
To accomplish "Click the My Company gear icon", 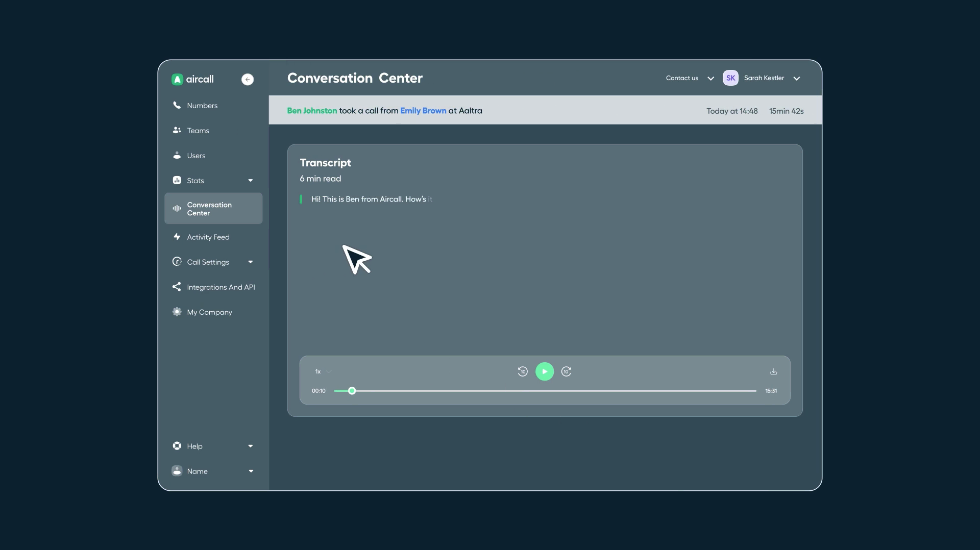I will pyautogui.click(x=177, y=312).
